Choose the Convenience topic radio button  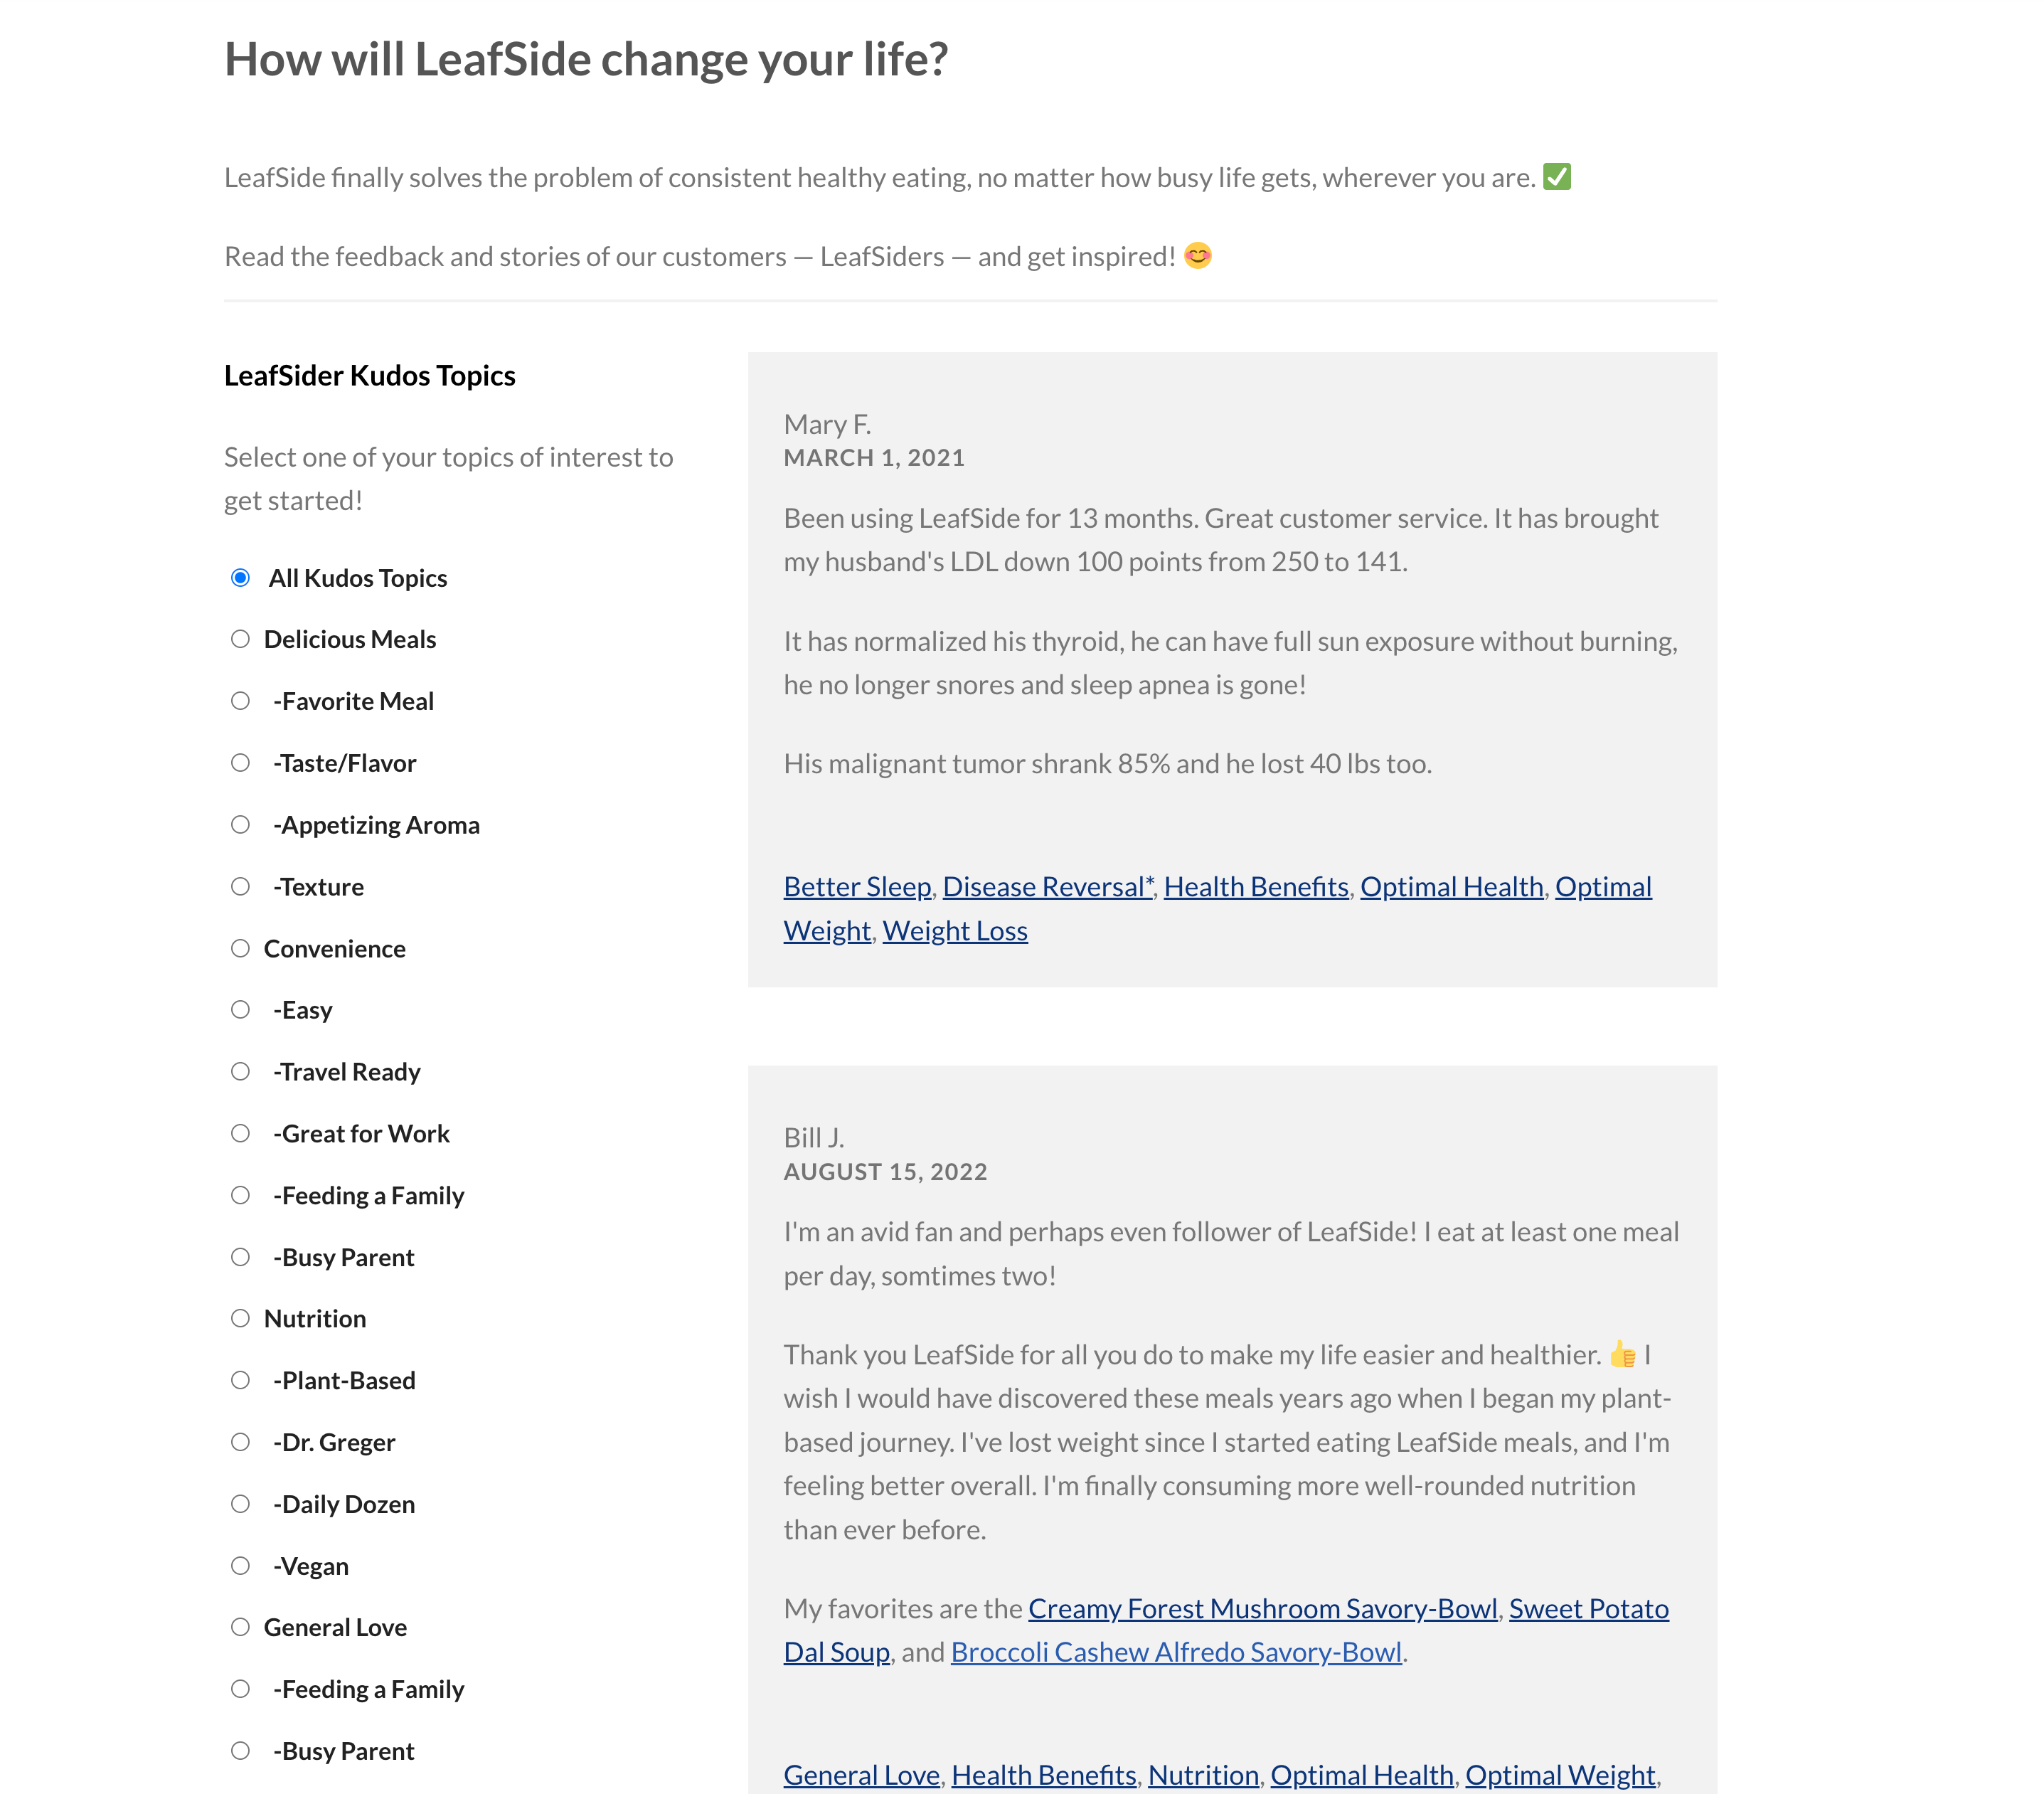click(240, 948)
